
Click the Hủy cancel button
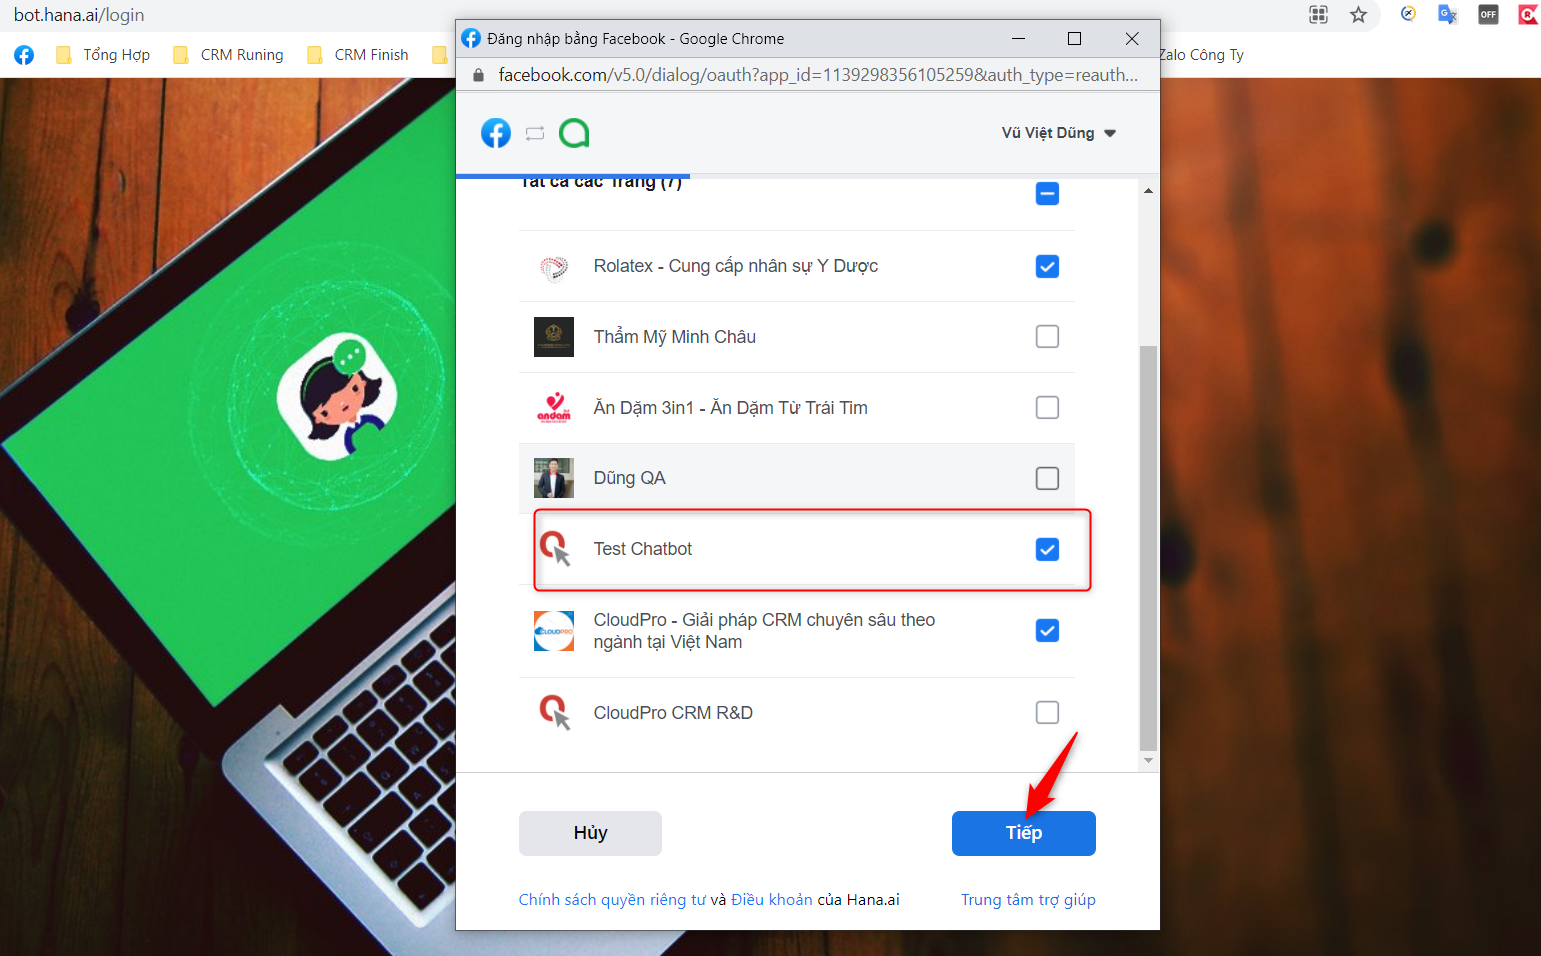click(590, 833)
